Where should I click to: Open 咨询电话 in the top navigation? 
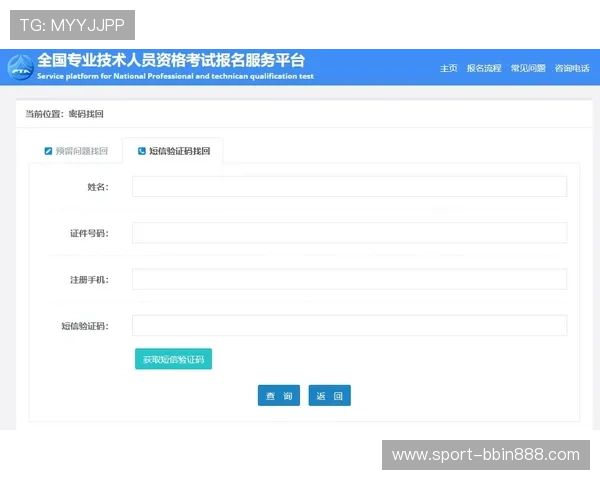[572, 69]
